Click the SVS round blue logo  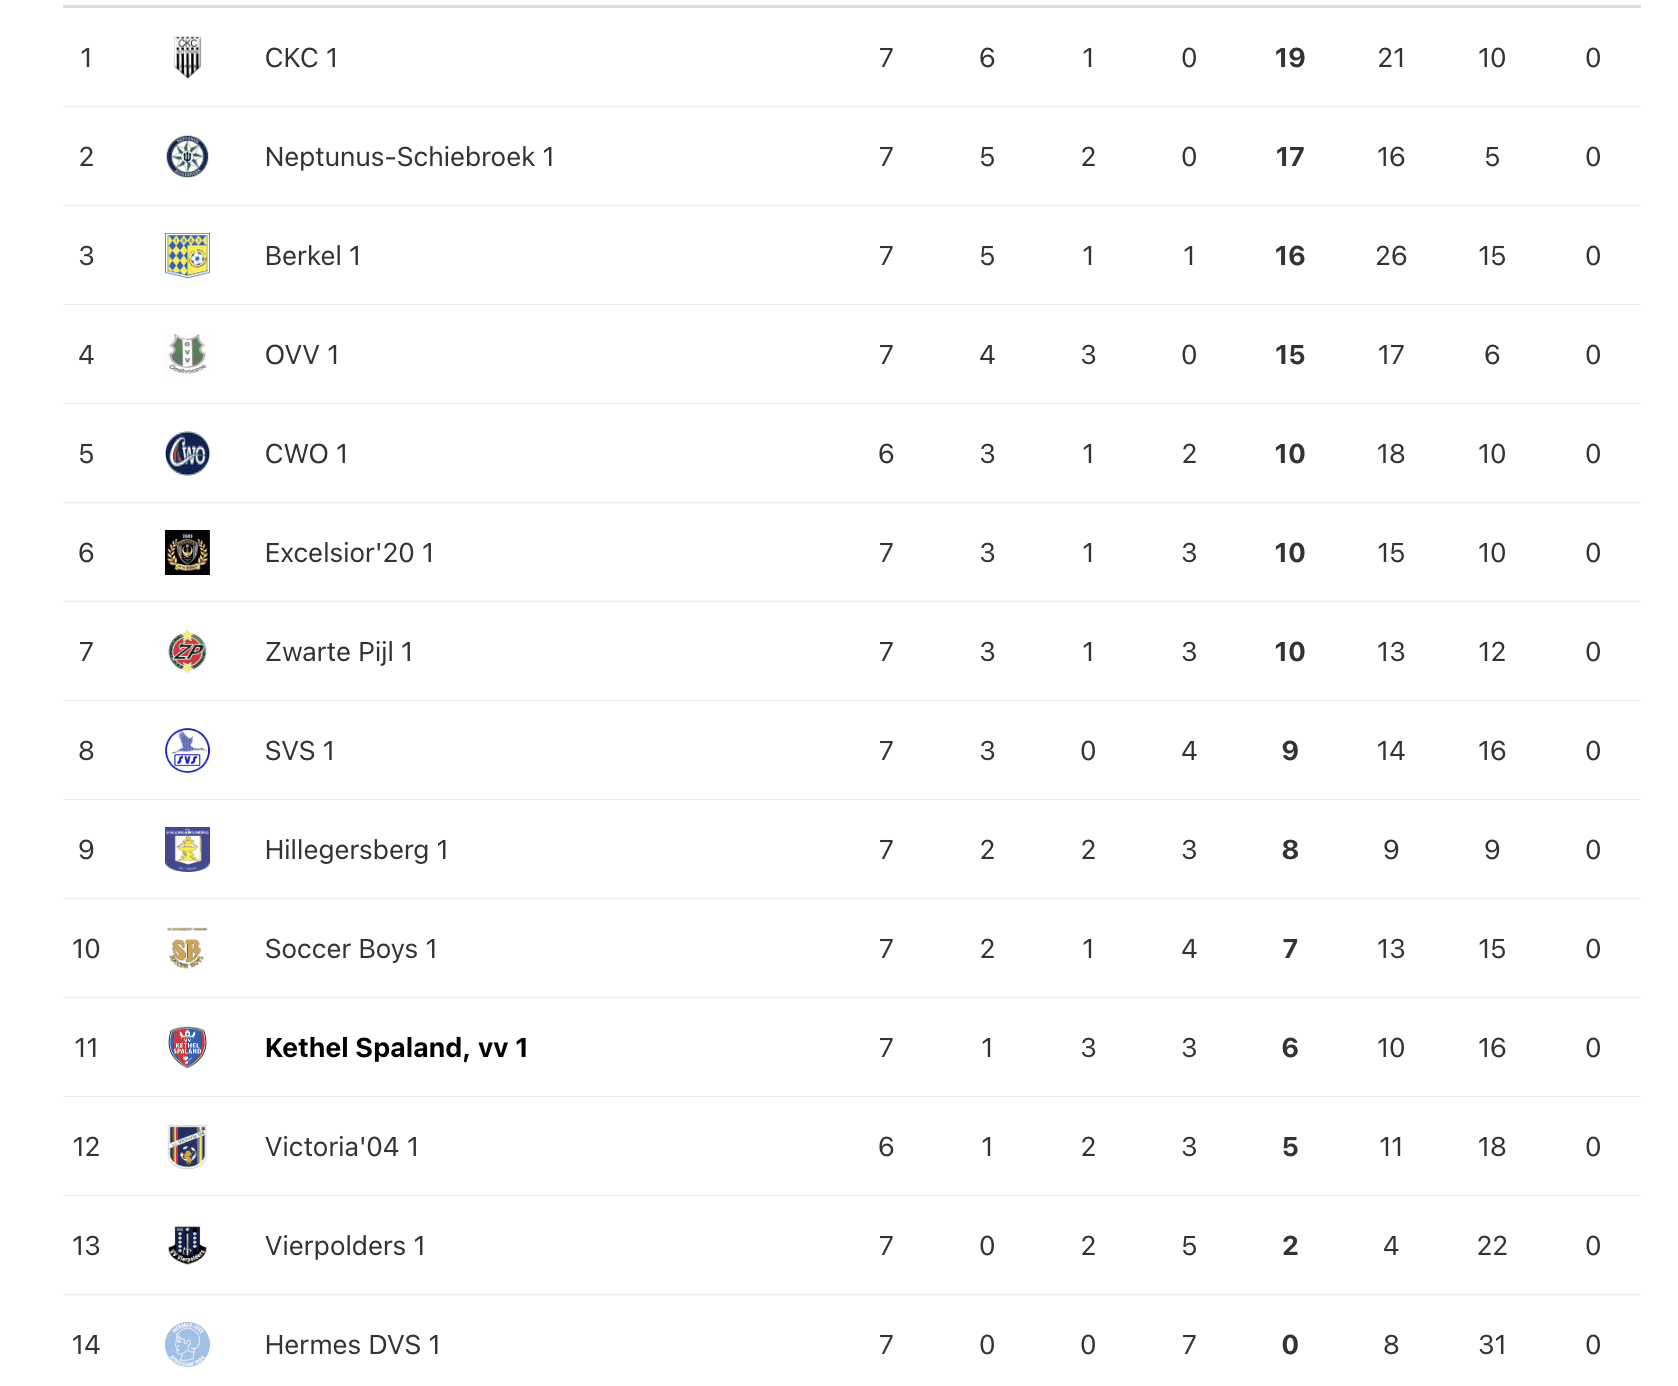[x=187, y=750]
